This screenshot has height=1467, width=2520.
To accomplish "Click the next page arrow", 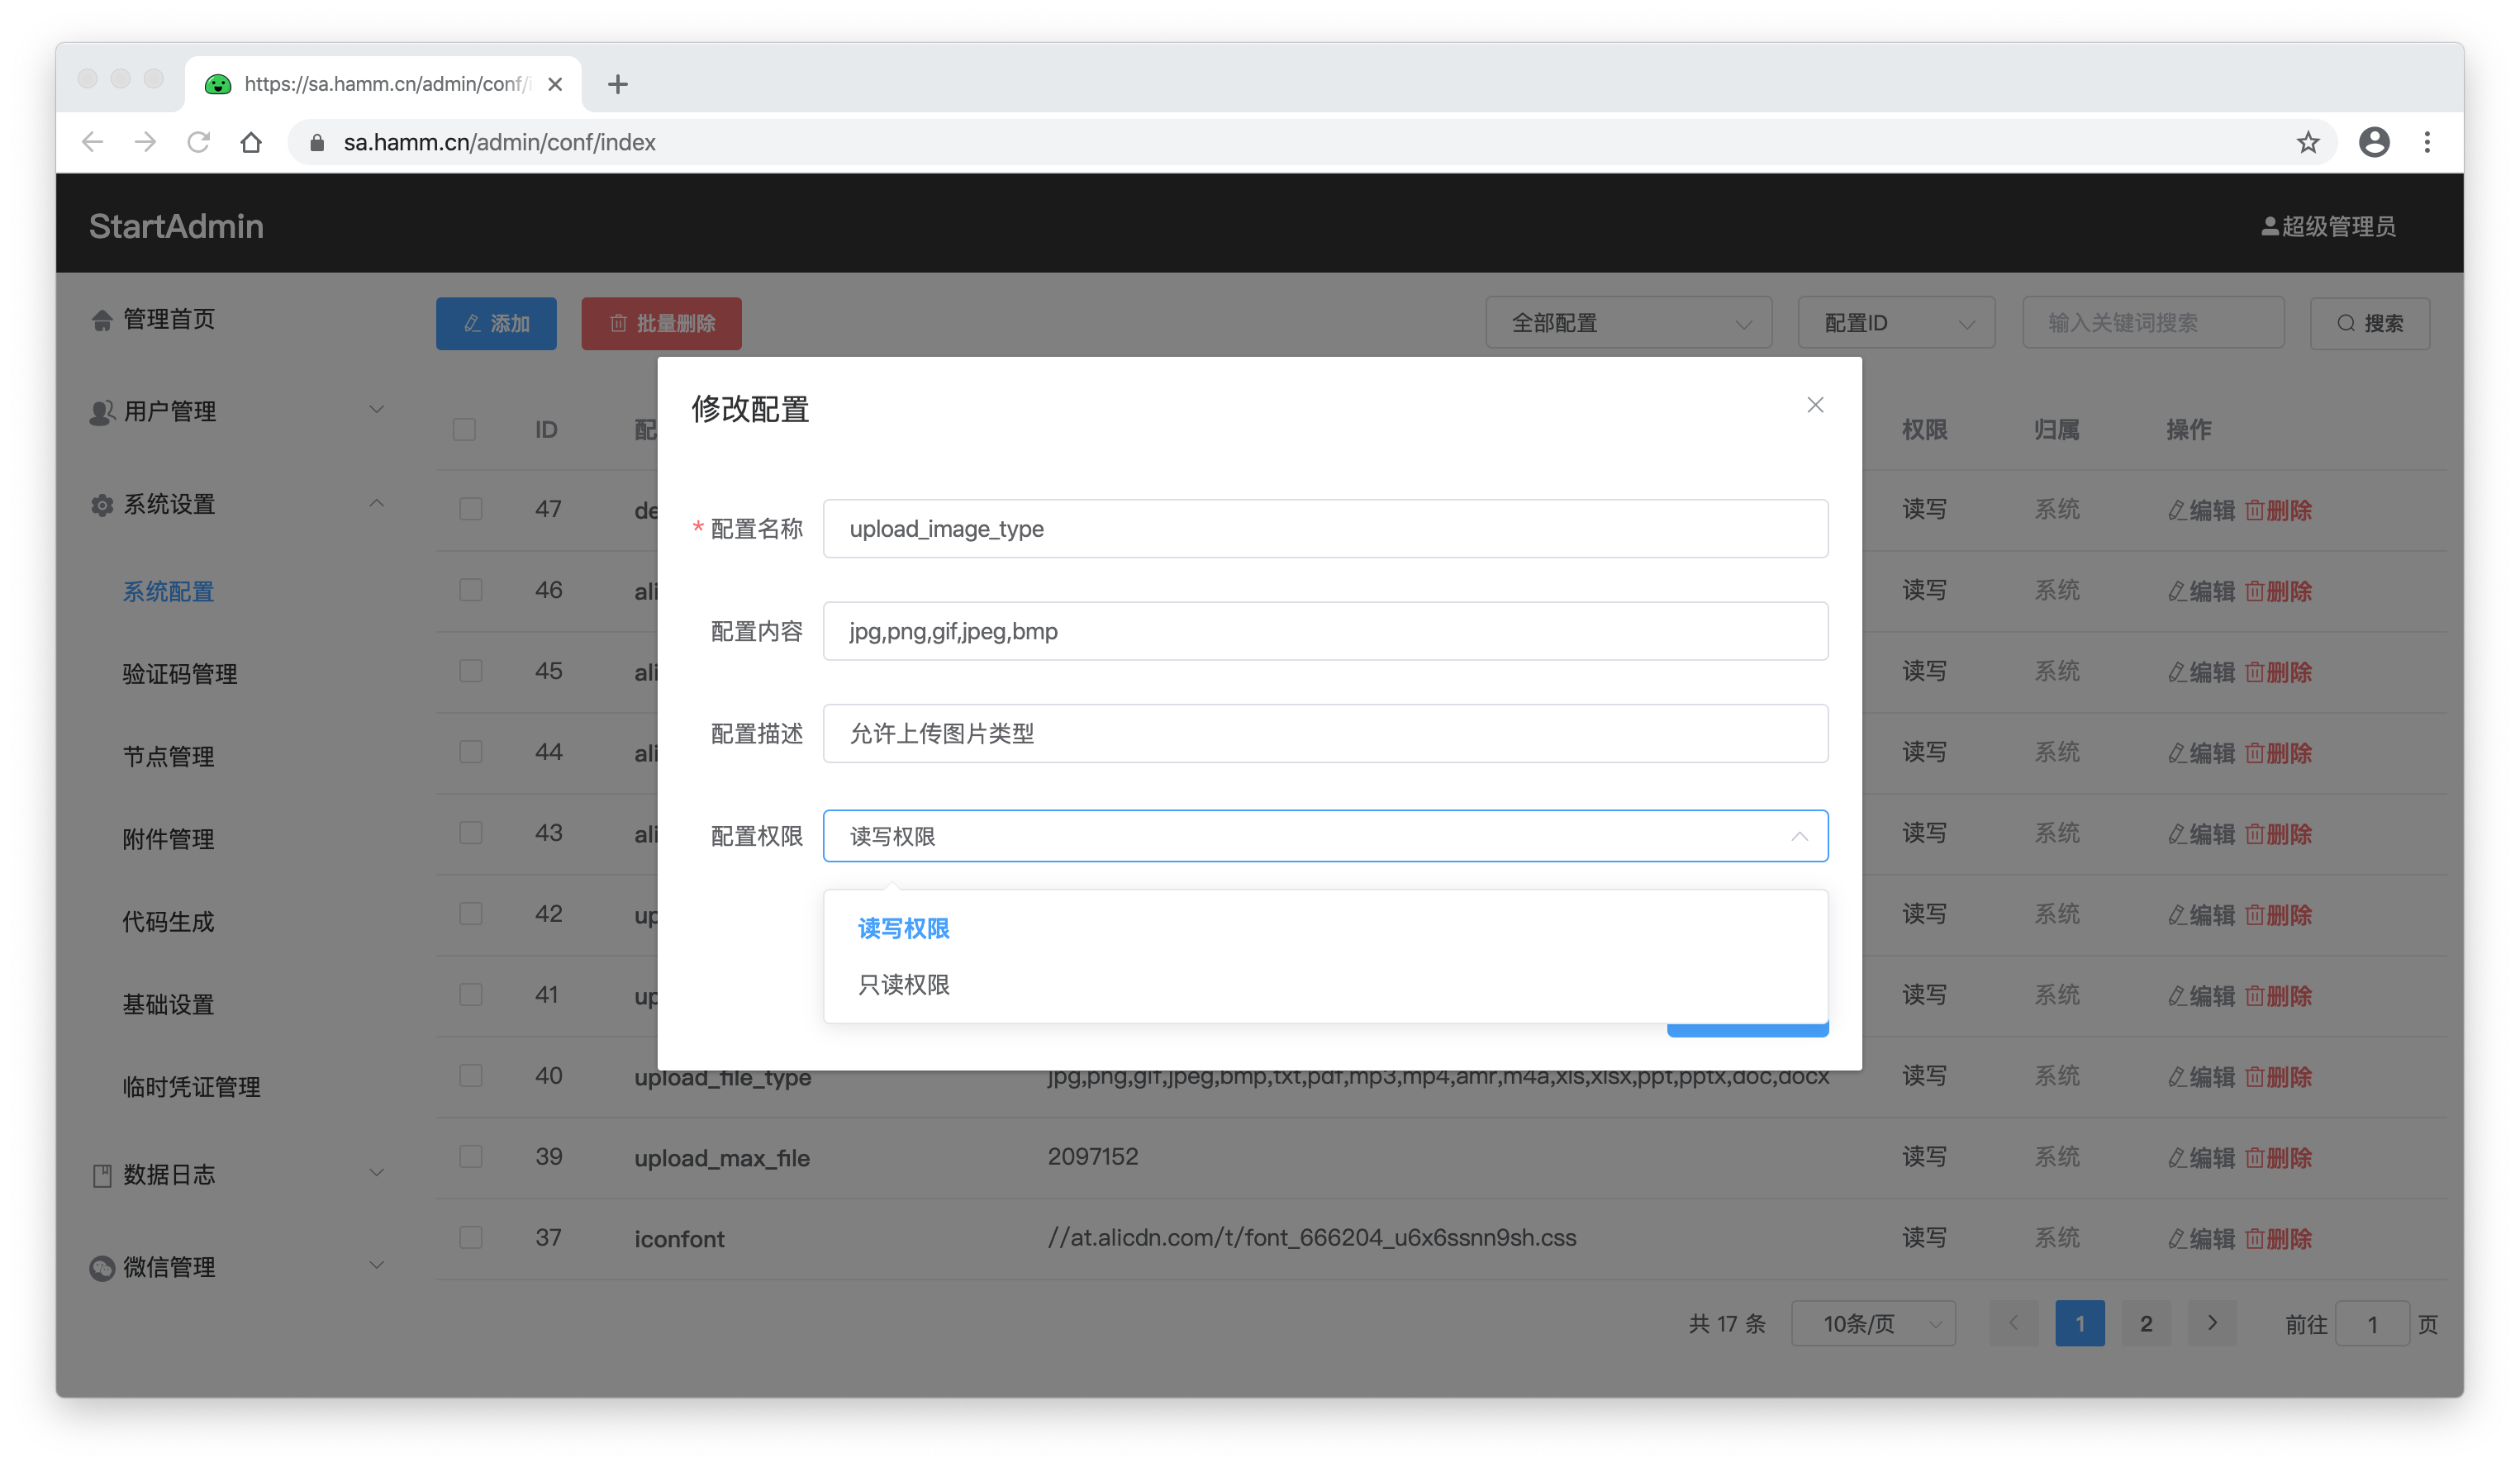I will tap(2212, 1324).
